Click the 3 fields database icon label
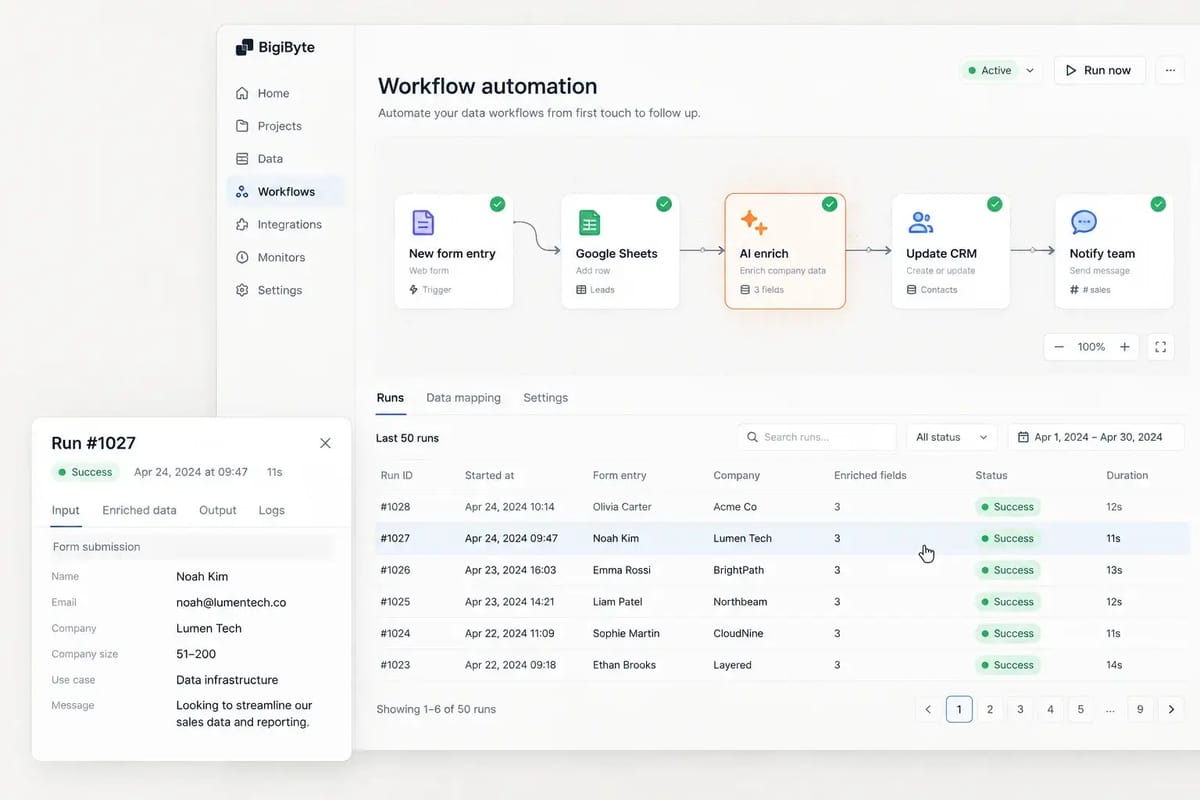1200x800 pixels. click(x=762, y=290)
